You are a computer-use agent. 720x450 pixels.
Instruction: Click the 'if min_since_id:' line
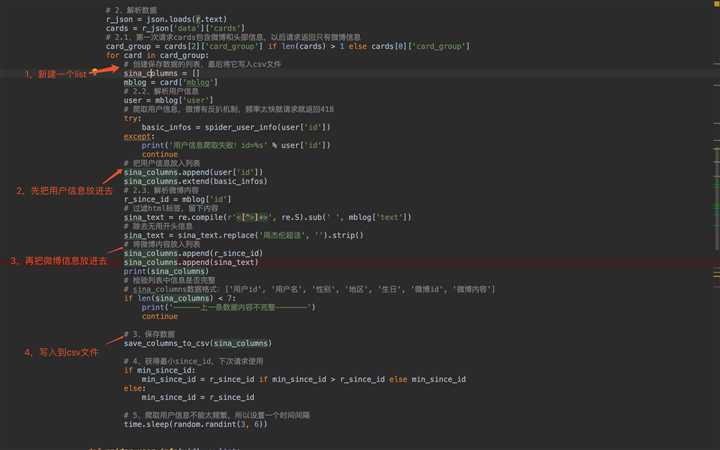(x=159, y=370)
